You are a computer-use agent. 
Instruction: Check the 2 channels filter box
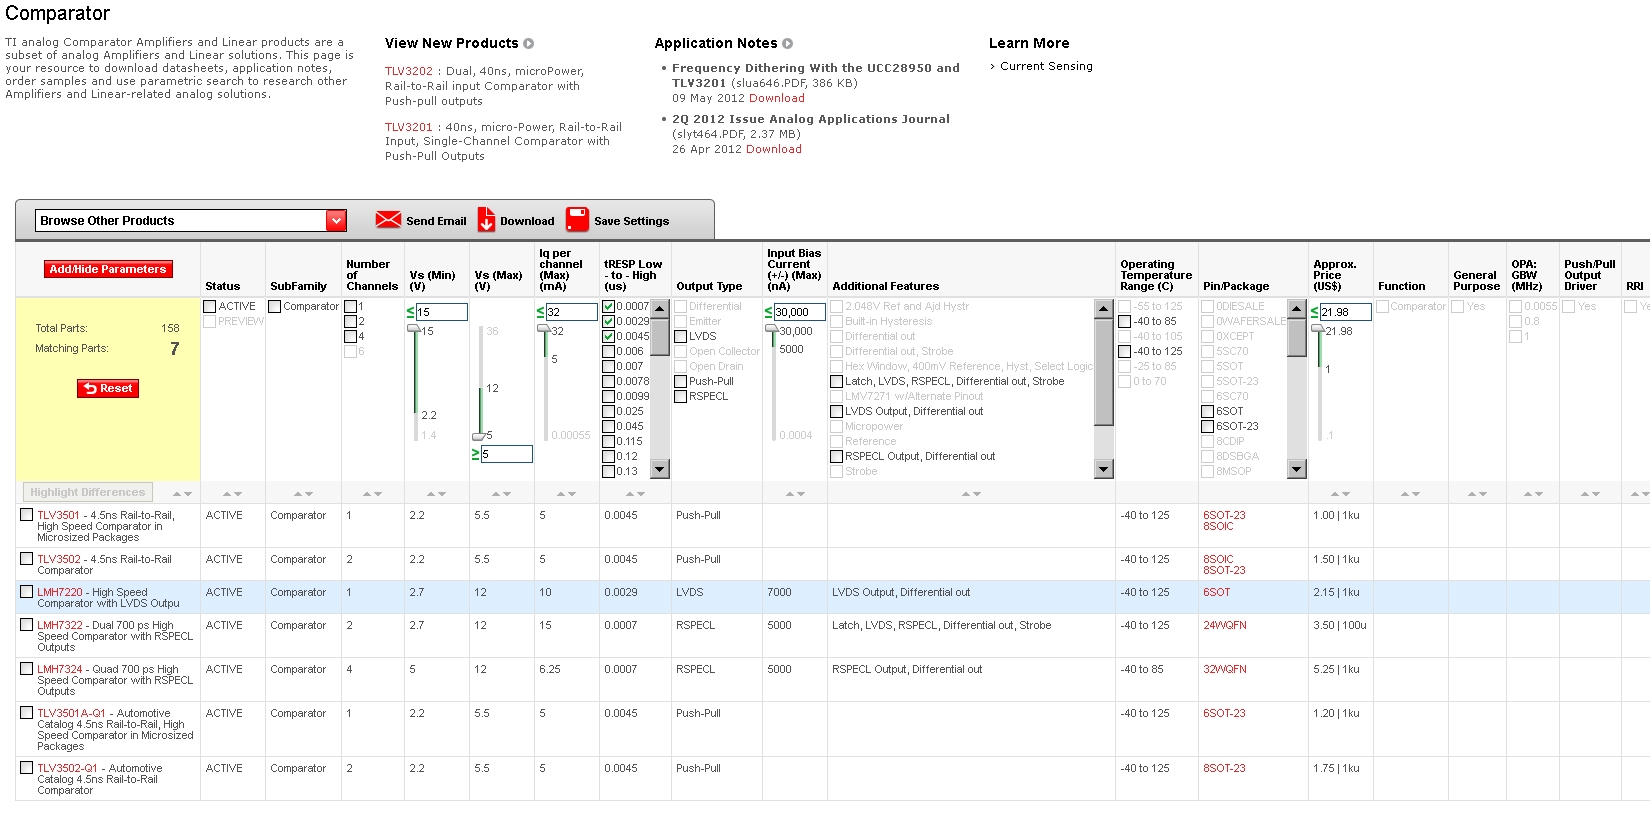click(x=351, y=322)
